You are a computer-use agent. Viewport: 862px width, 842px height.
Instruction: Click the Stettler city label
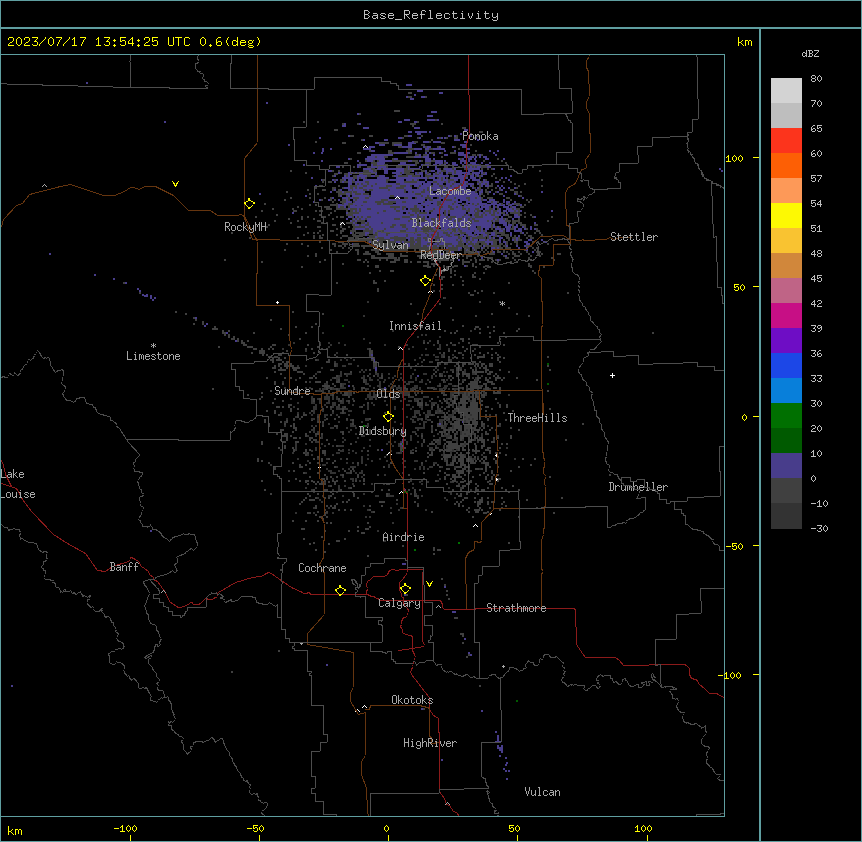click(x=634, y=237)
